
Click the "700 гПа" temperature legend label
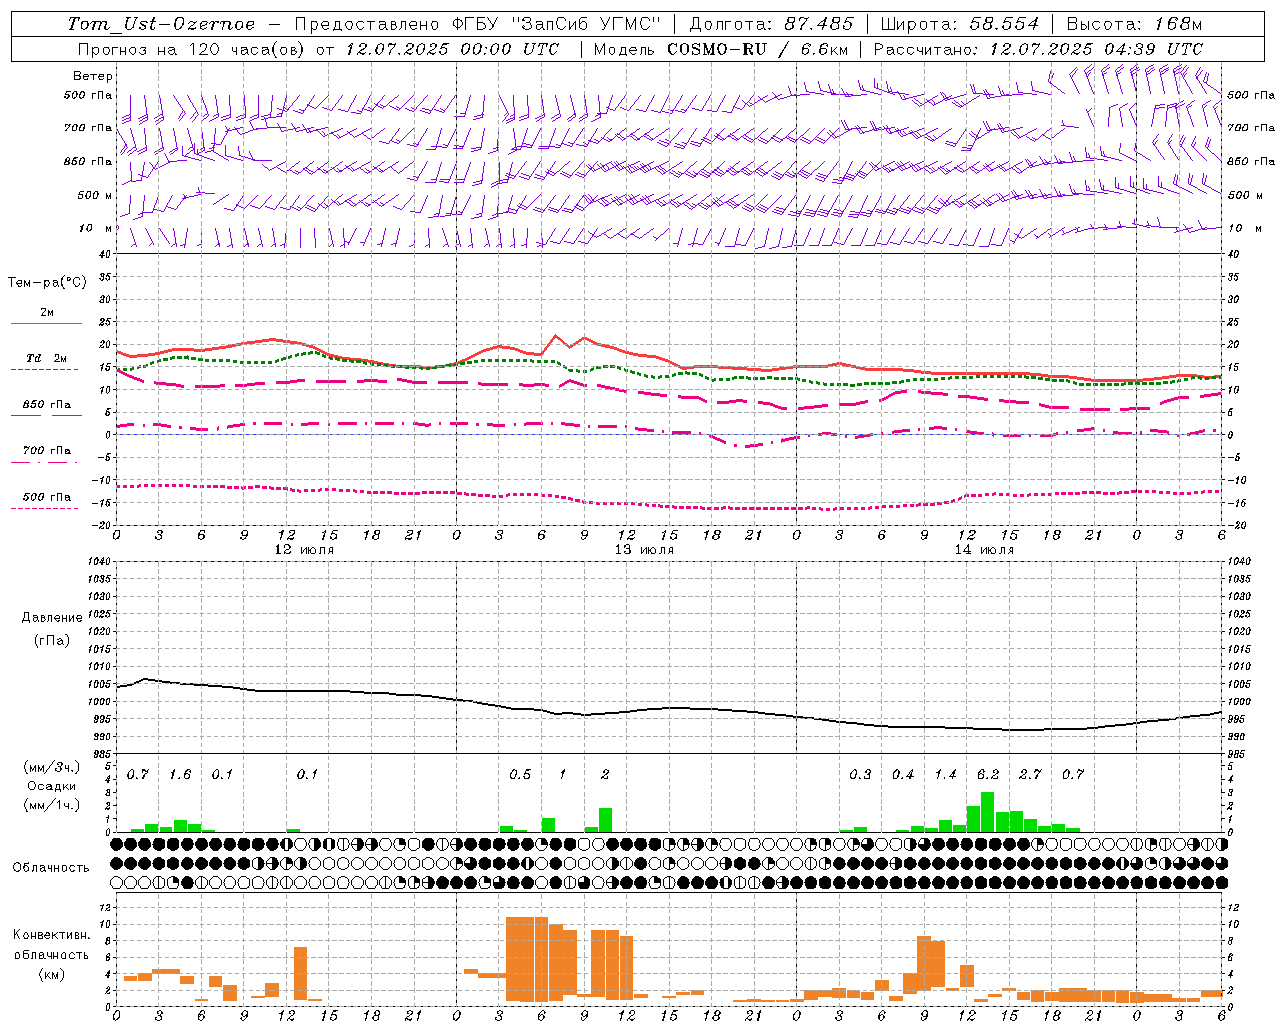(47, 451)
